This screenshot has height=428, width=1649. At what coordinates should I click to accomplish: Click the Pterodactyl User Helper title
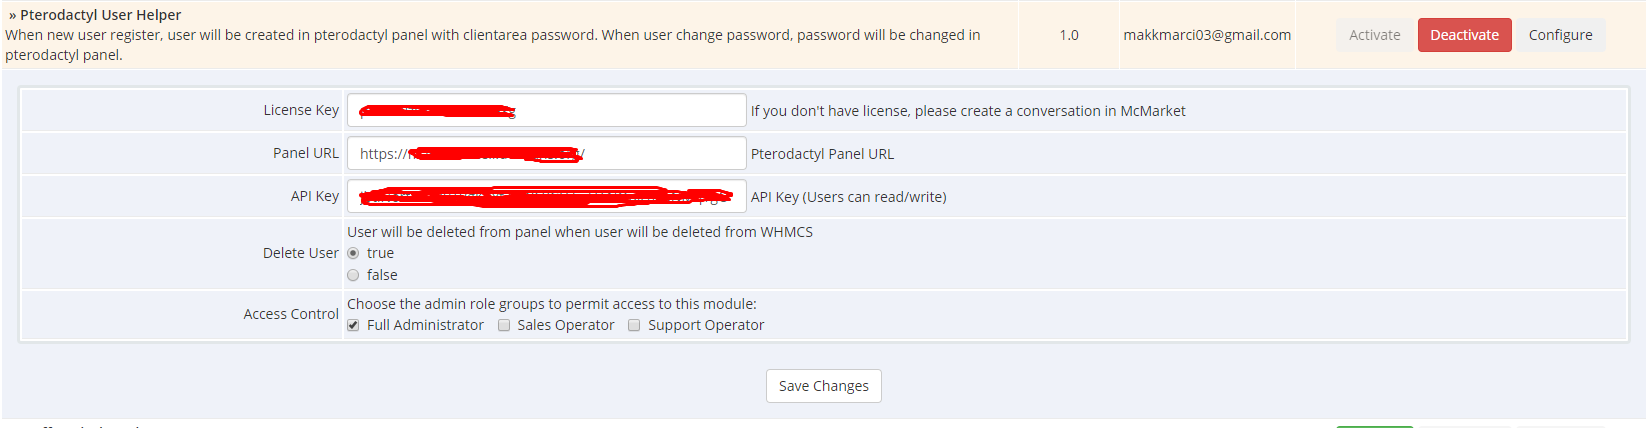100,15
